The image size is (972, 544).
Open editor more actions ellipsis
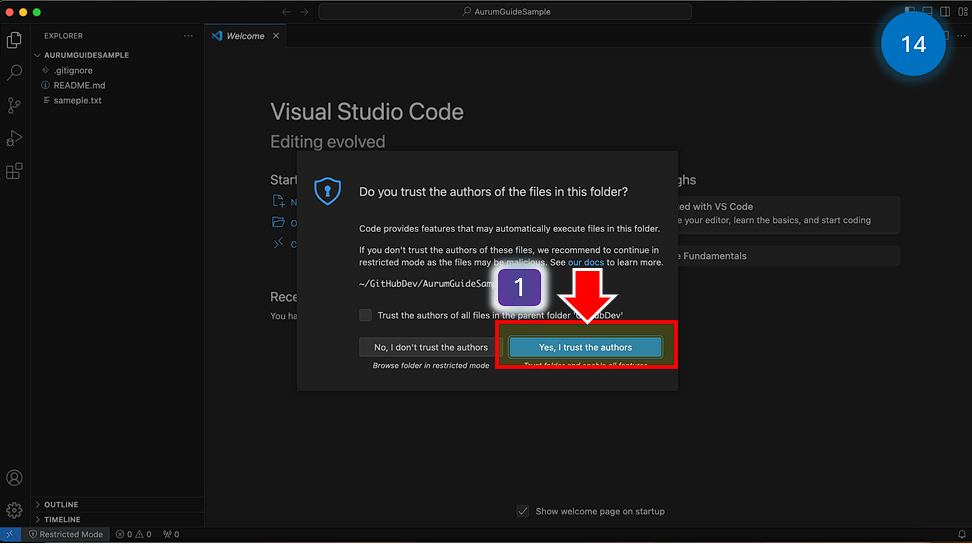pyautogui.click(x=961, y=36)
